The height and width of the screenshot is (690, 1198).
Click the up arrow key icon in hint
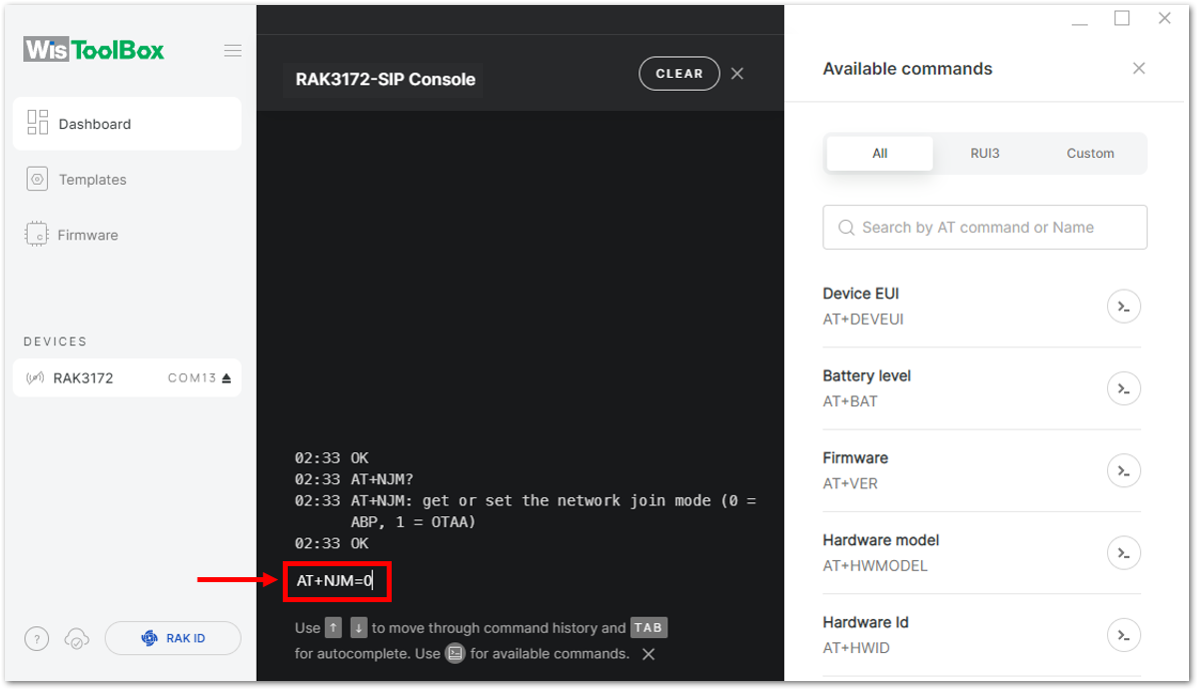point(333,628)
